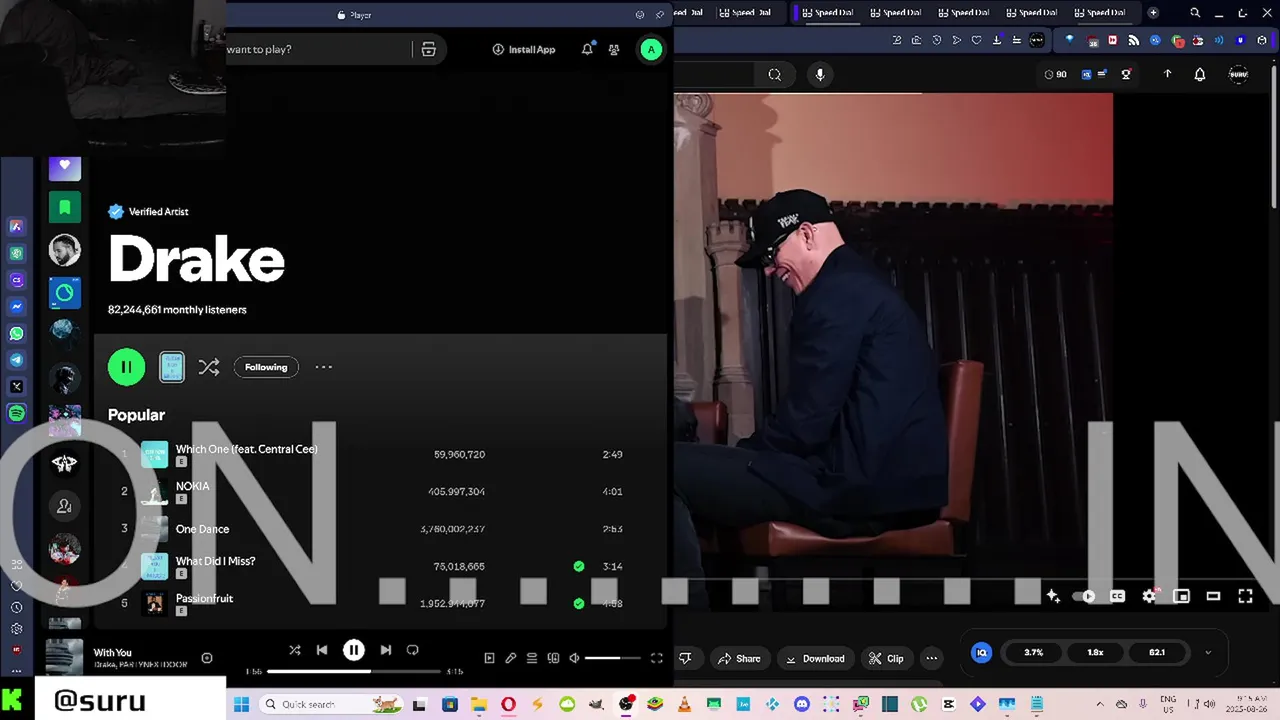Enable YouTube miniplayer mode
Image resolution: width=1280 pixels, height=720 pixels.
click(1181, 596)
